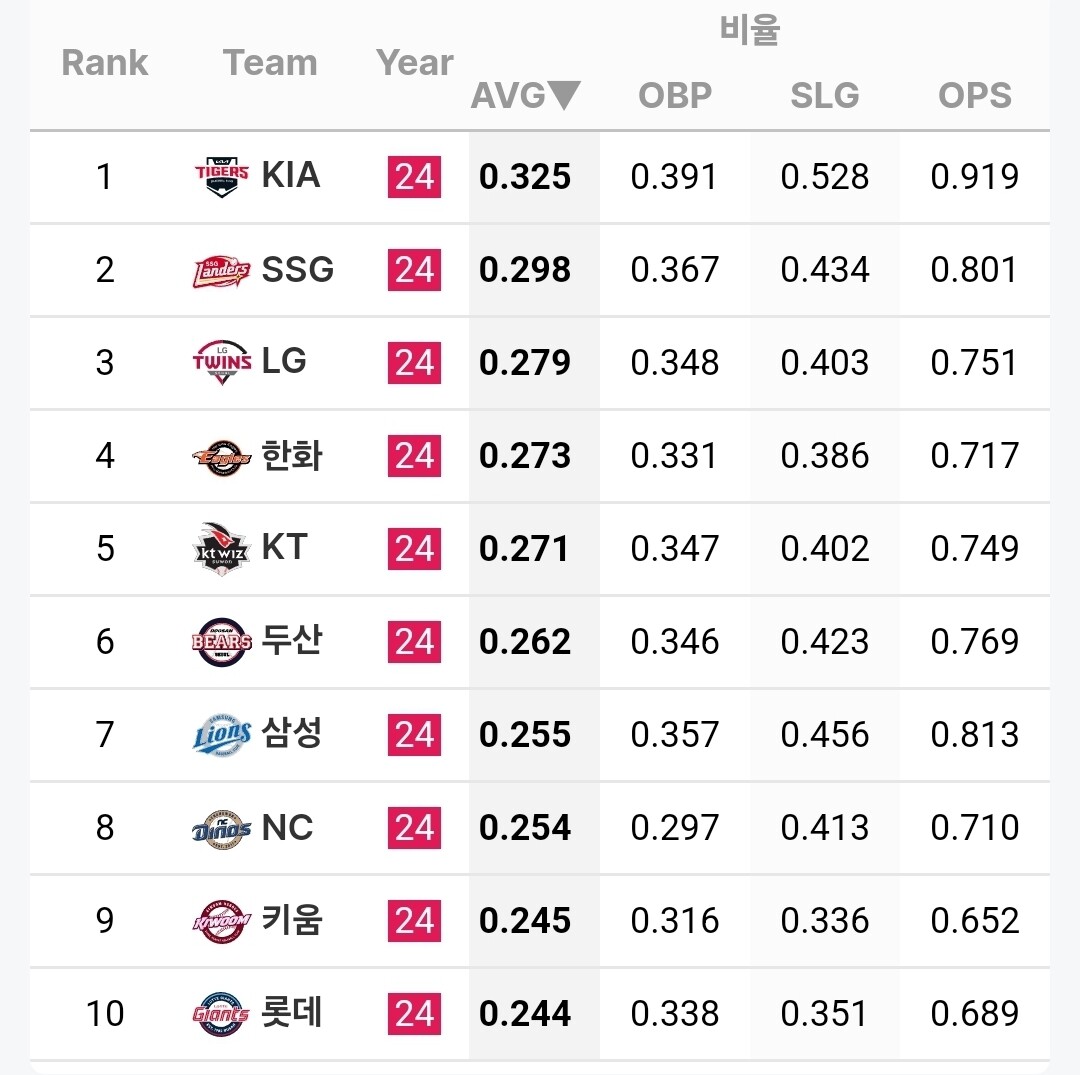Open the 삼성 team name link

(292, 734)
